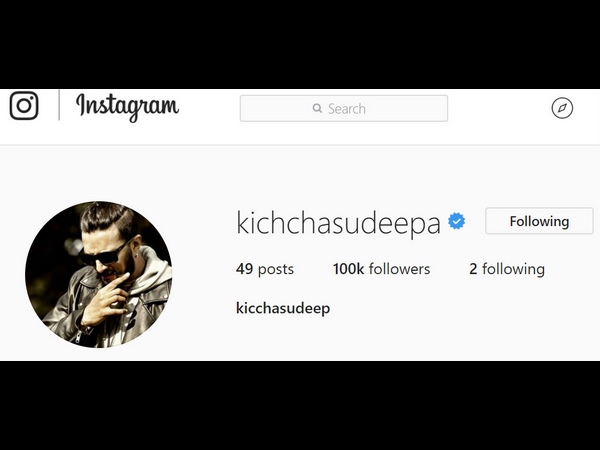
Task: Open Explore via the compass icon
Action: [x=562, y=108]
